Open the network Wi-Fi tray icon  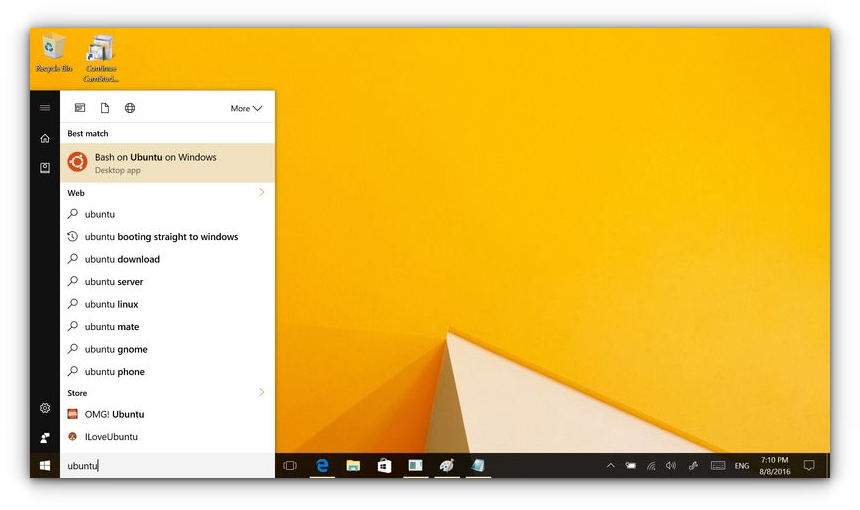651,466
